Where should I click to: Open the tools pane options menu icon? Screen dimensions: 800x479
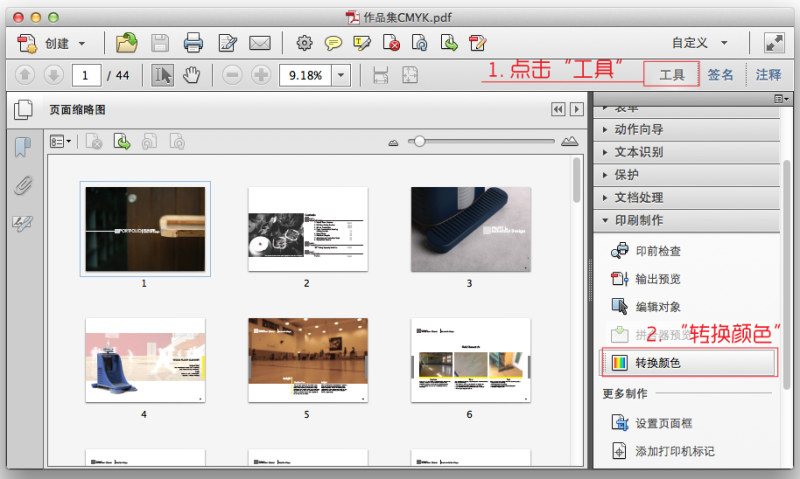[x=781, y=98]
